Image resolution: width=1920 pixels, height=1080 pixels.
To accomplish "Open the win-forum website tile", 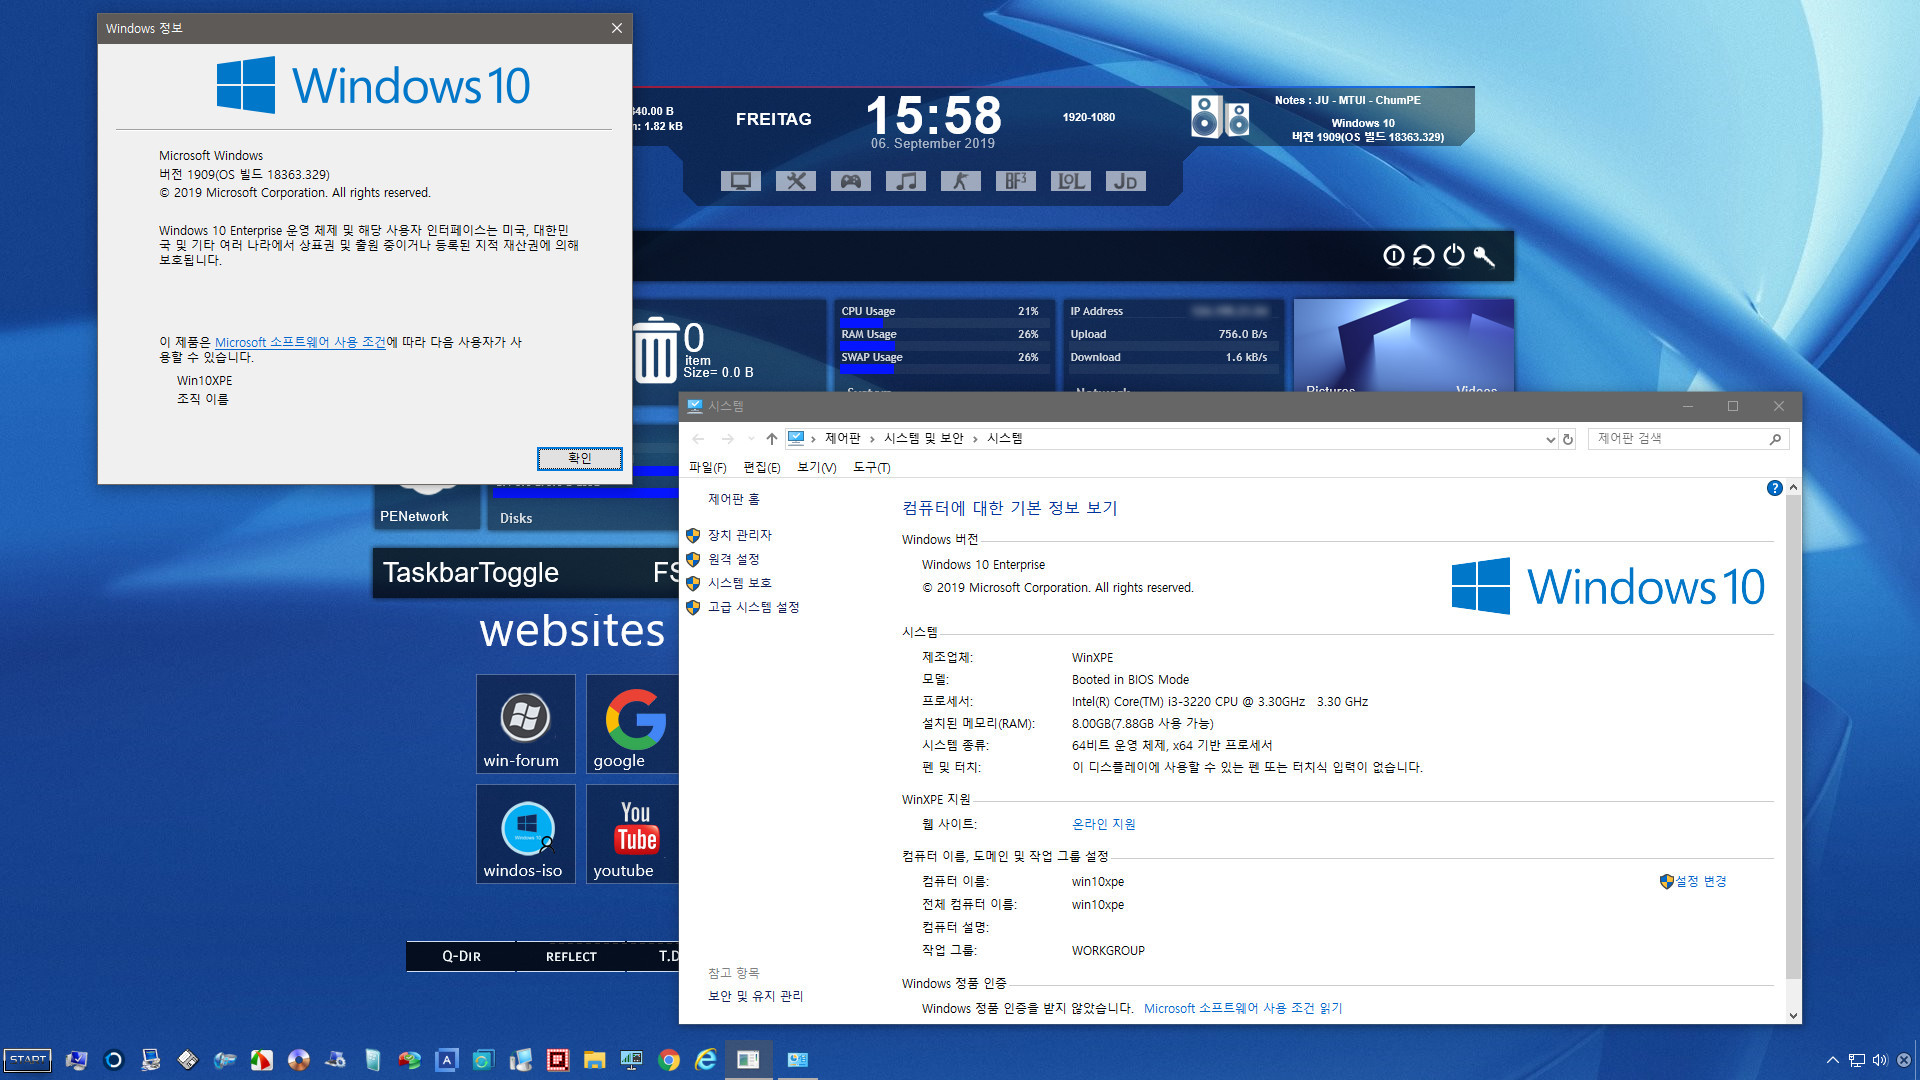I will (x=525, y=723).
